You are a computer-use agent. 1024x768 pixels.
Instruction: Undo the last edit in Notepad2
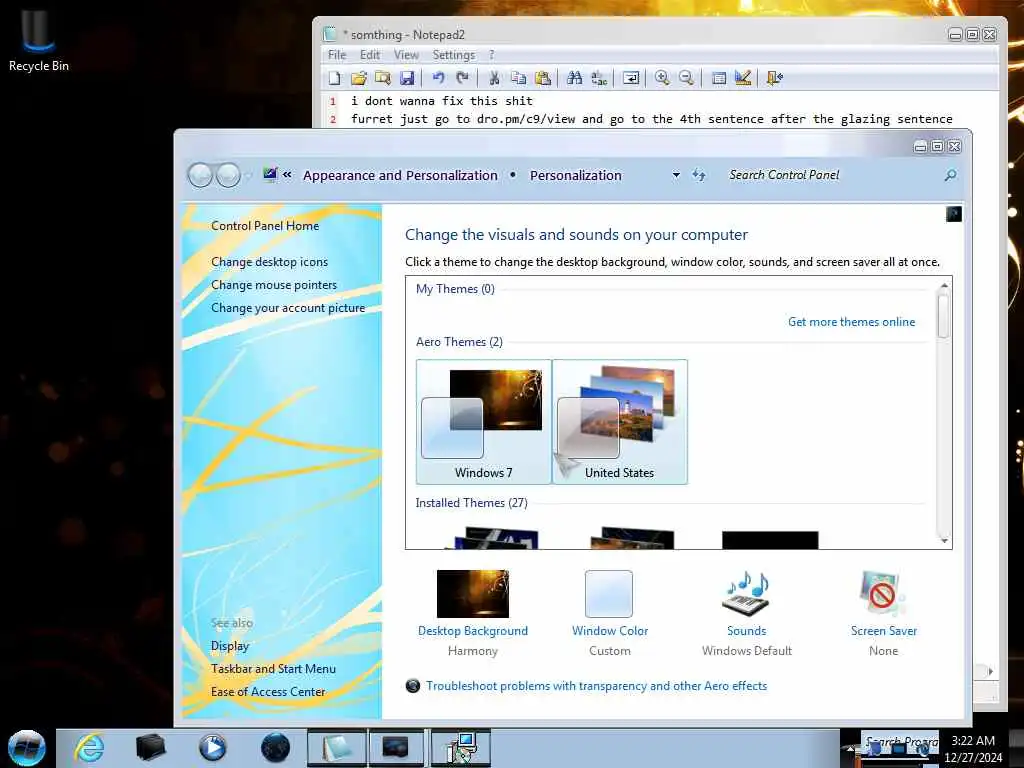[x=438, y=78]
